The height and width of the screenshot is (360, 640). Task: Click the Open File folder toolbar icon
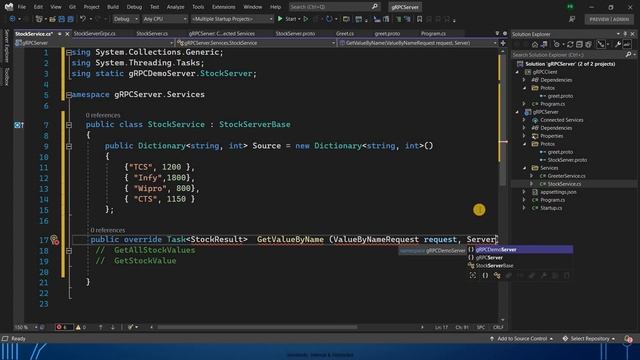click(x=52, y=19)
